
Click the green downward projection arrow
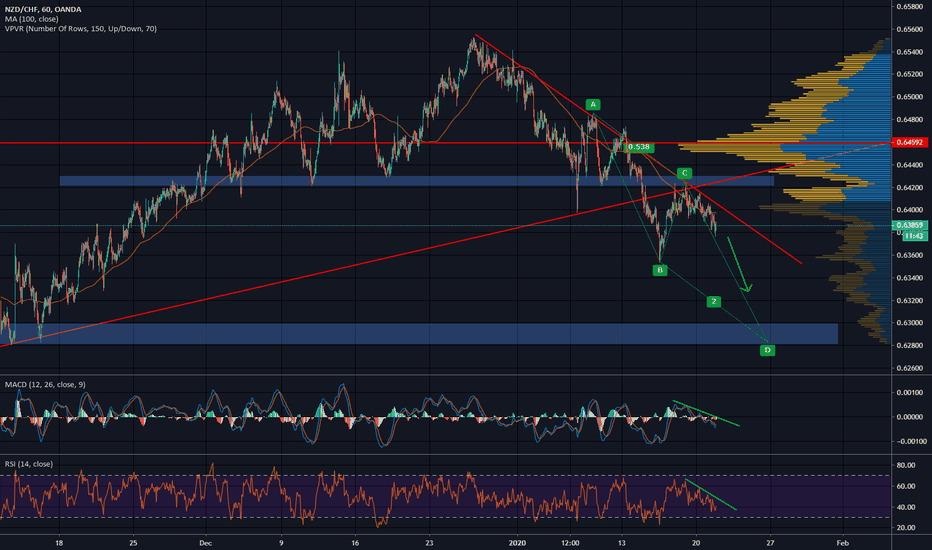tap(739, 267)
